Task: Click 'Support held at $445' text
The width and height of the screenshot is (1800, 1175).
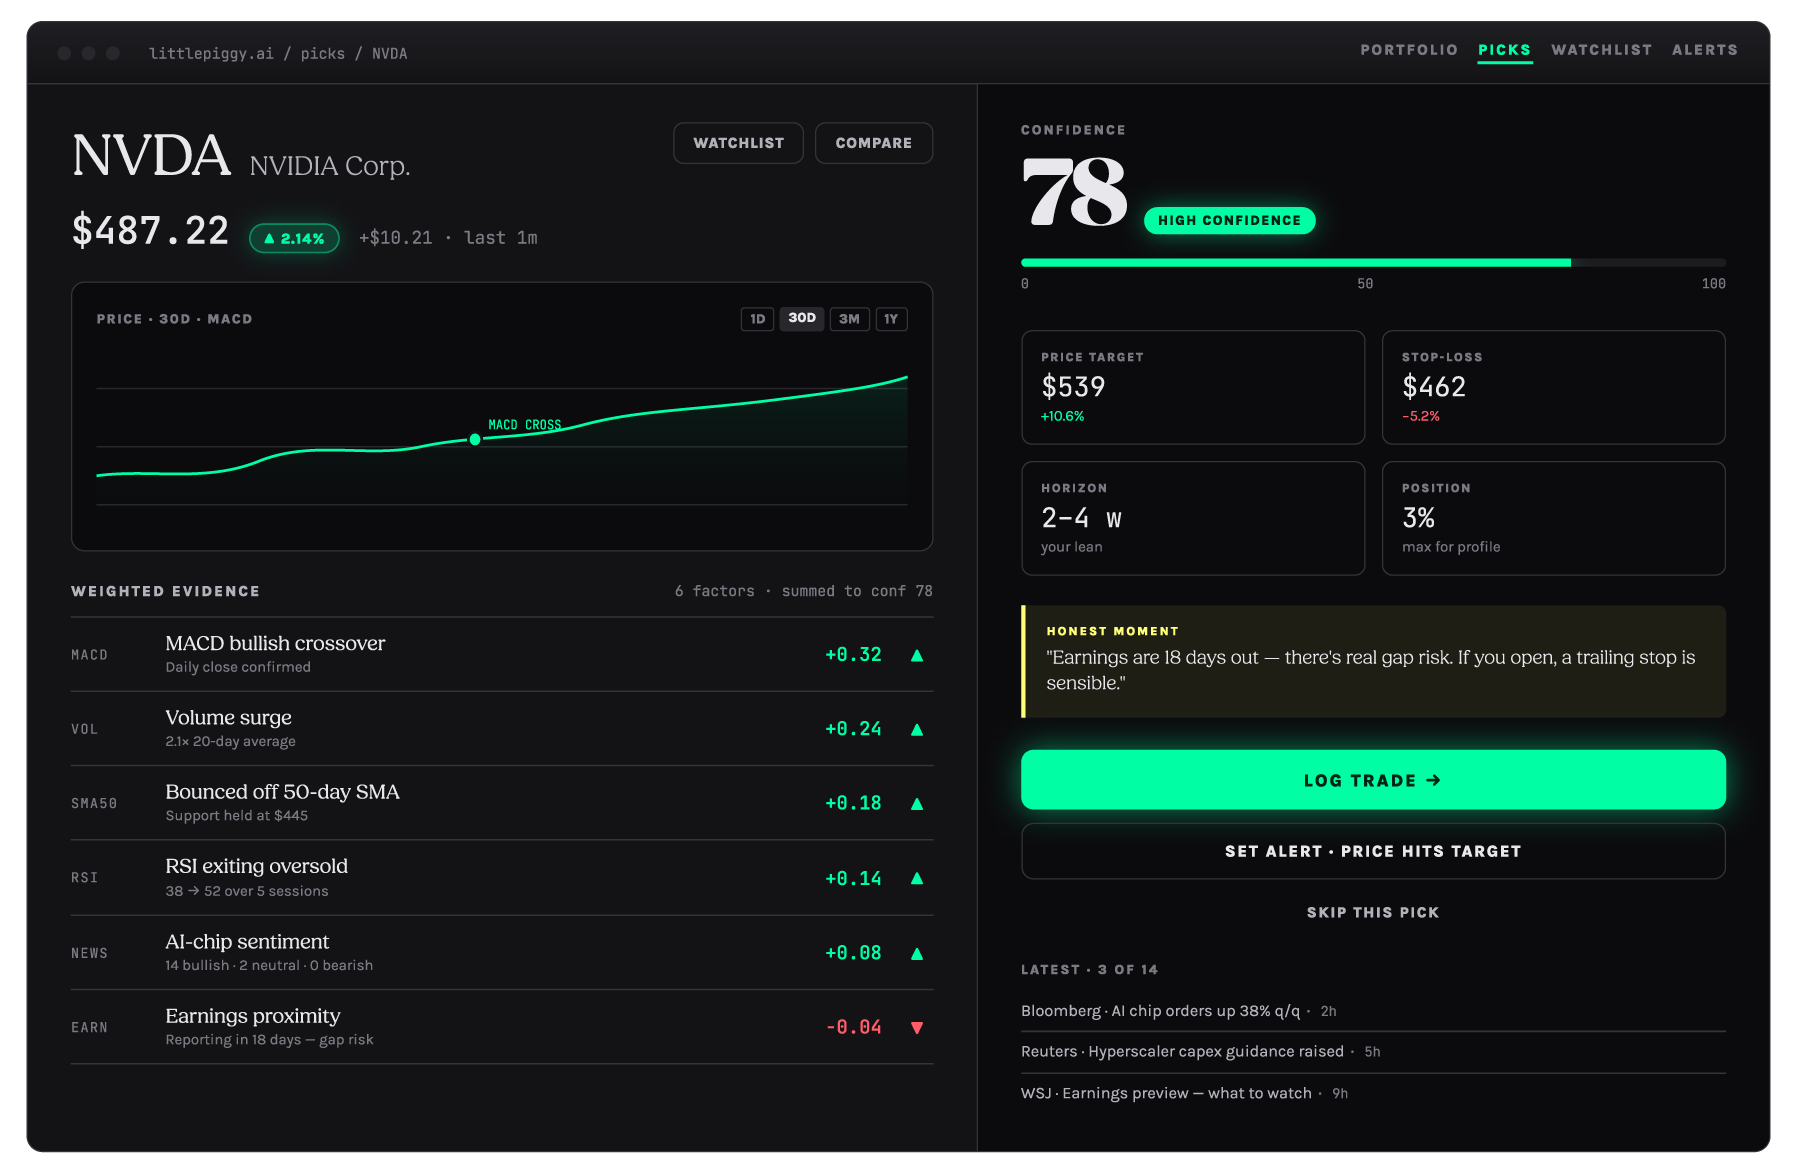Action: click(x=237, y=816)
